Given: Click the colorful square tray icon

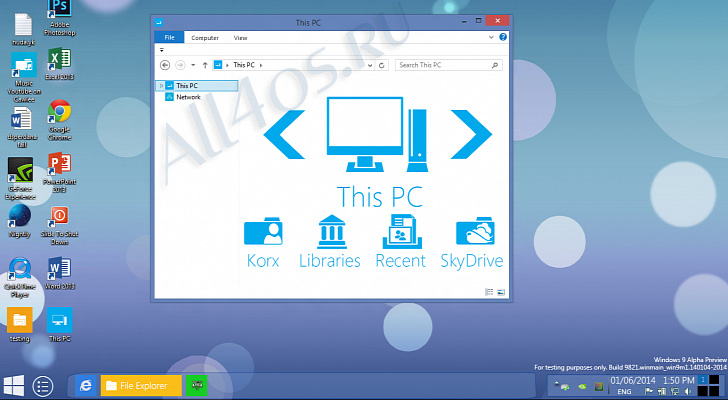Looking at the screenshot, I should [x=599, y=386].
